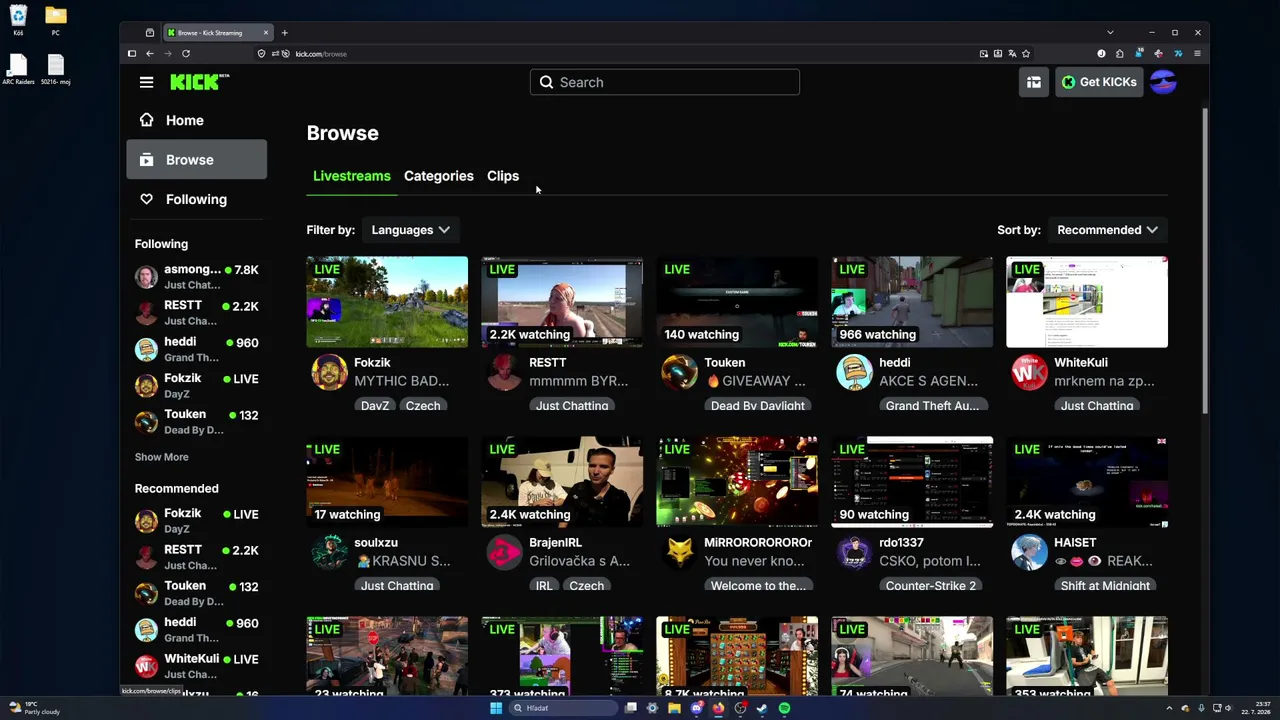Viewport: 1280px width, 720px height.
Task: Open the hamburger sidebar menu
Action: click(x=146, y=82)
